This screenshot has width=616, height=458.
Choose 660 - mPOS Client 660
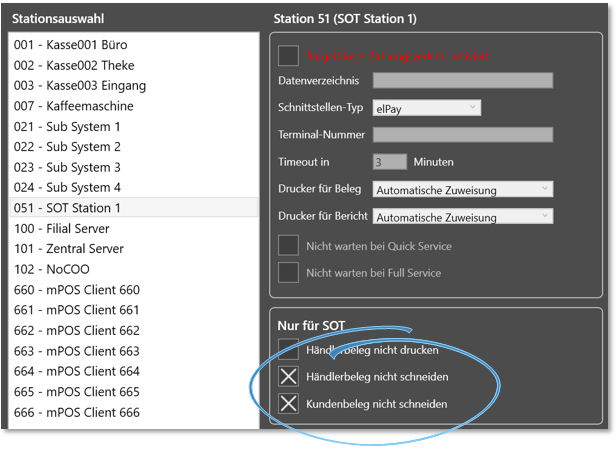tap(134, 289)
